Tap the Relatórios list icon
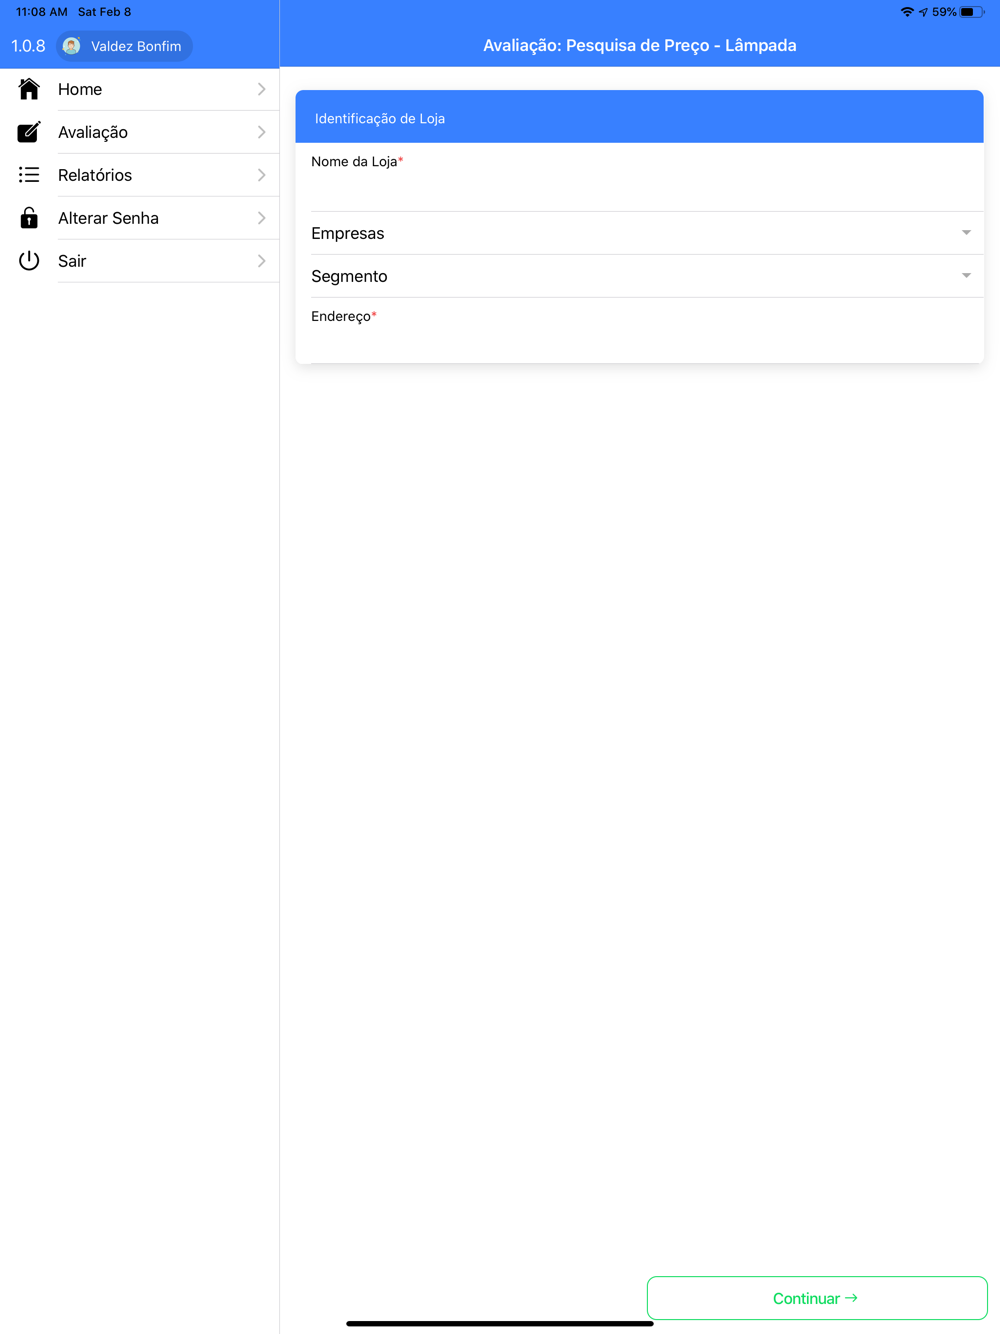 click(29, 175)
